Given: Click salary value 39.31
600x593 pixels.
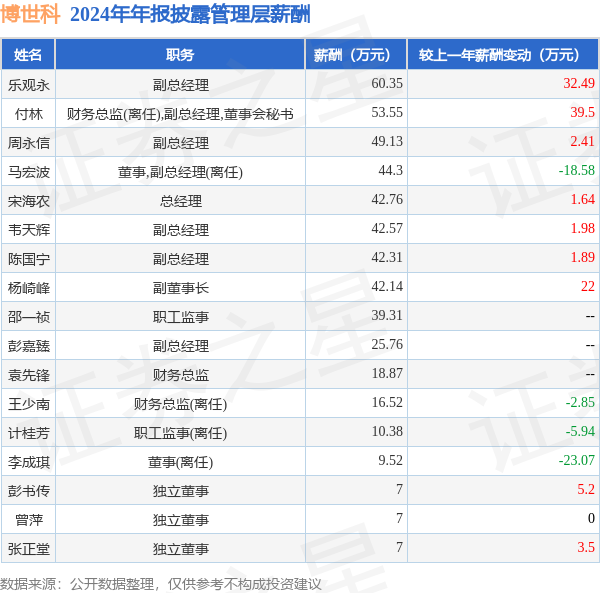Looking at the screenshot, I should [x=387, y=315].
